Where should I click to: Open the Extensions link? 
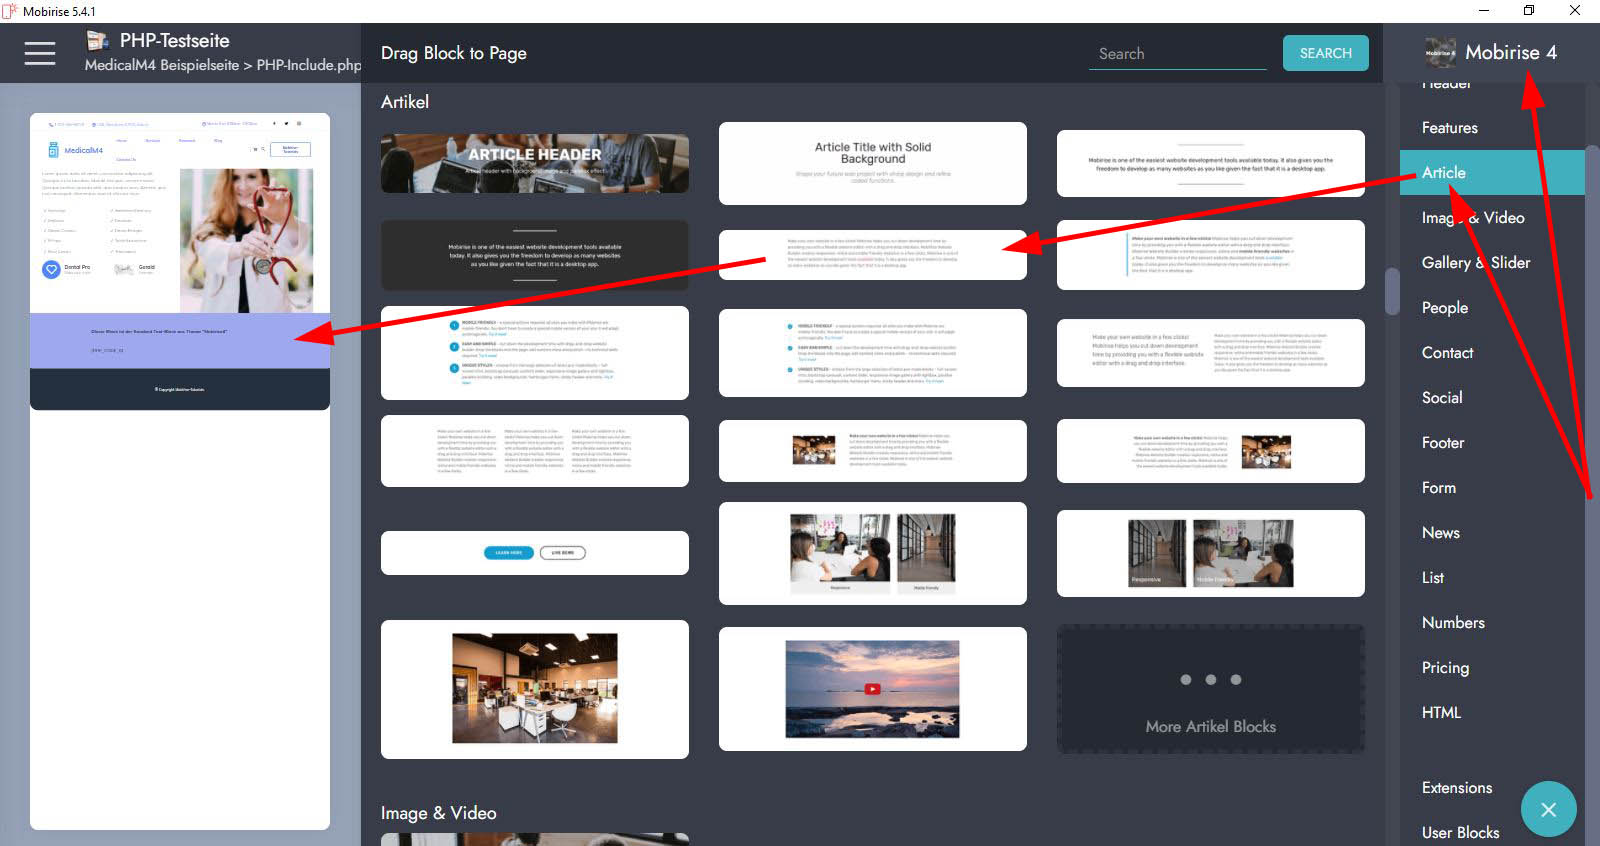[1456, 788]
